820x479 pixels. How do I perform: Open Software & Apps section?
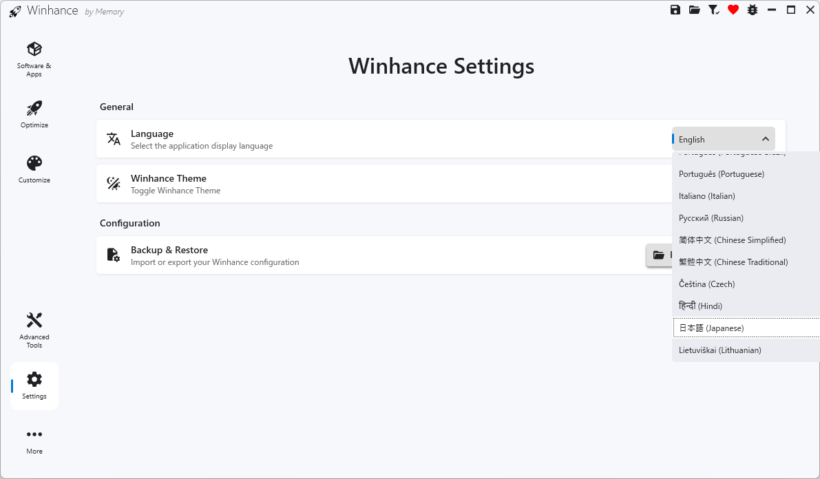point(34,59)
